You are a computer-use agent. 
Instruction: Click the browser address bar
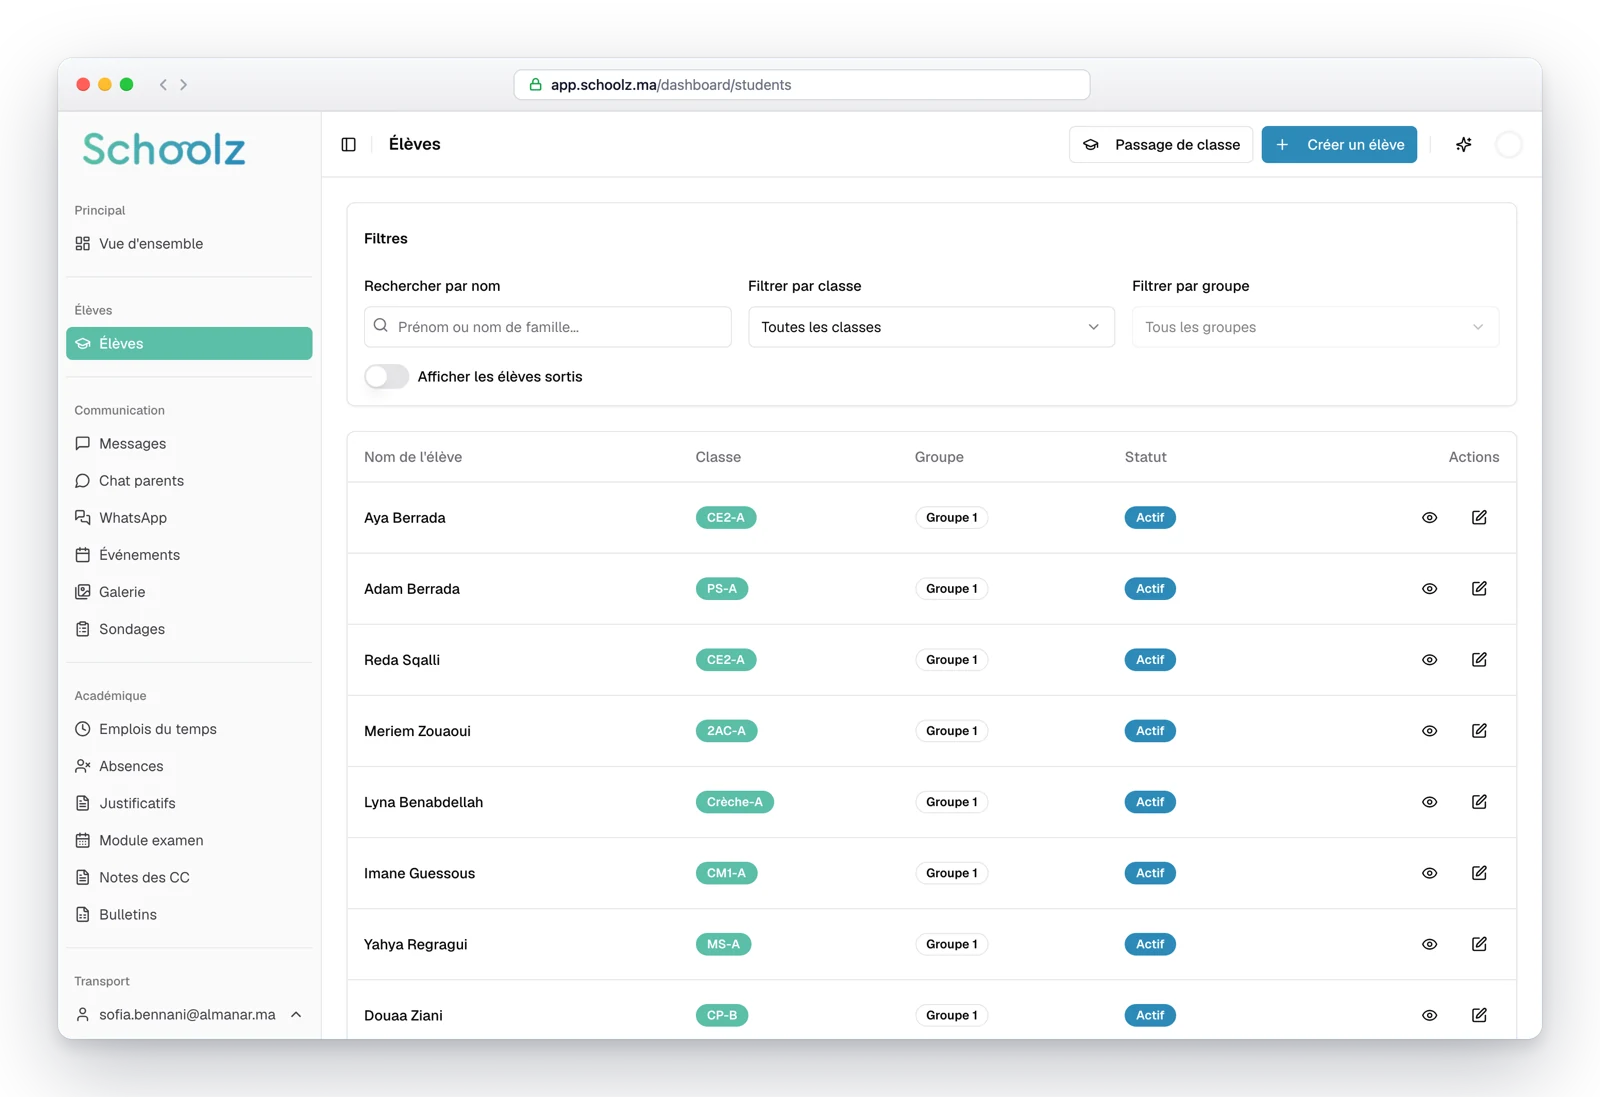tap(802, 85)
